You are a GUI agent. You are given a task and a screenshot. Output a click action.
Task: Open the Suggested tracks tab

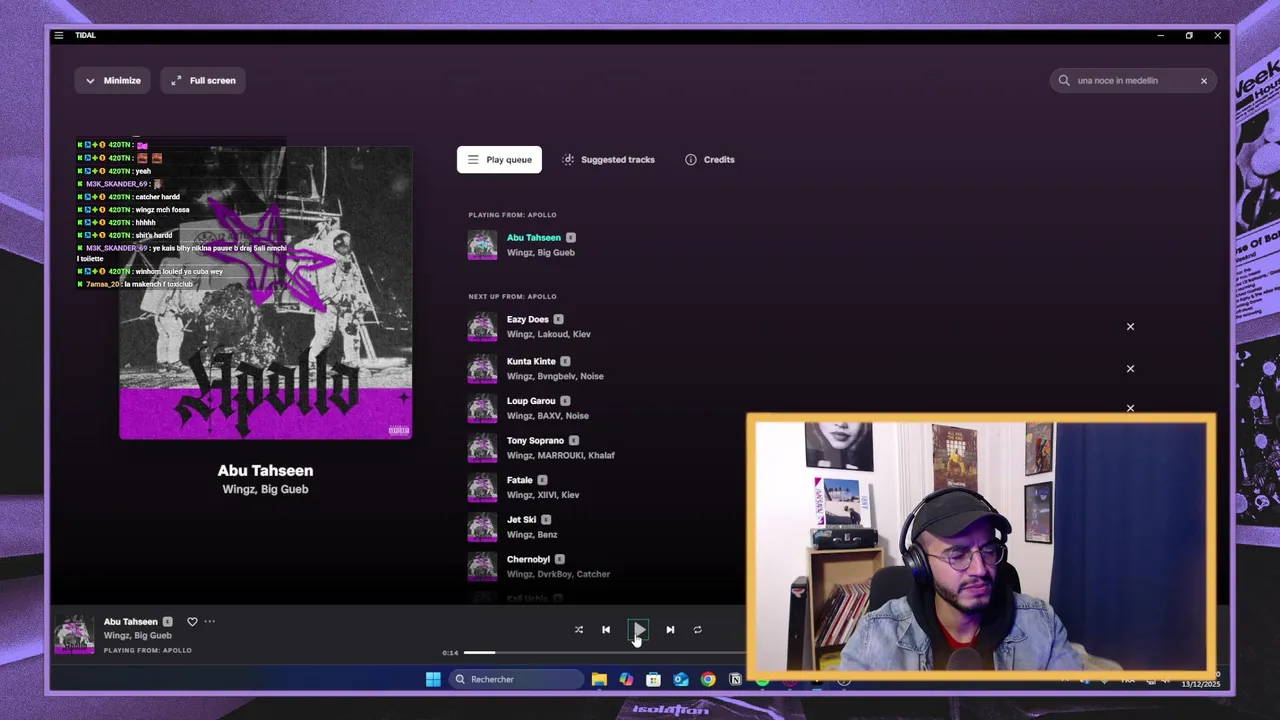pos(609,160)
